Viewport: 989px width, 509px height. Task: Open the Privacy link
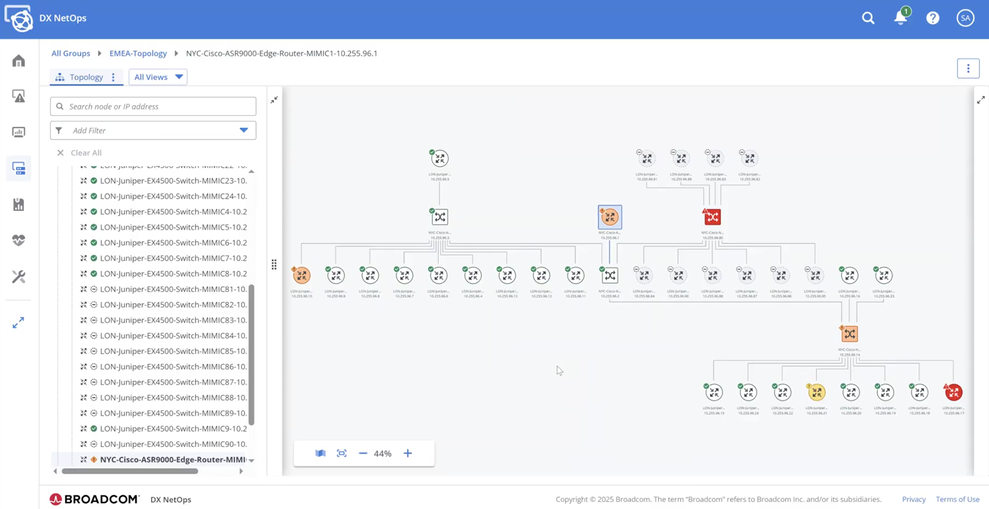click(914, 499)
